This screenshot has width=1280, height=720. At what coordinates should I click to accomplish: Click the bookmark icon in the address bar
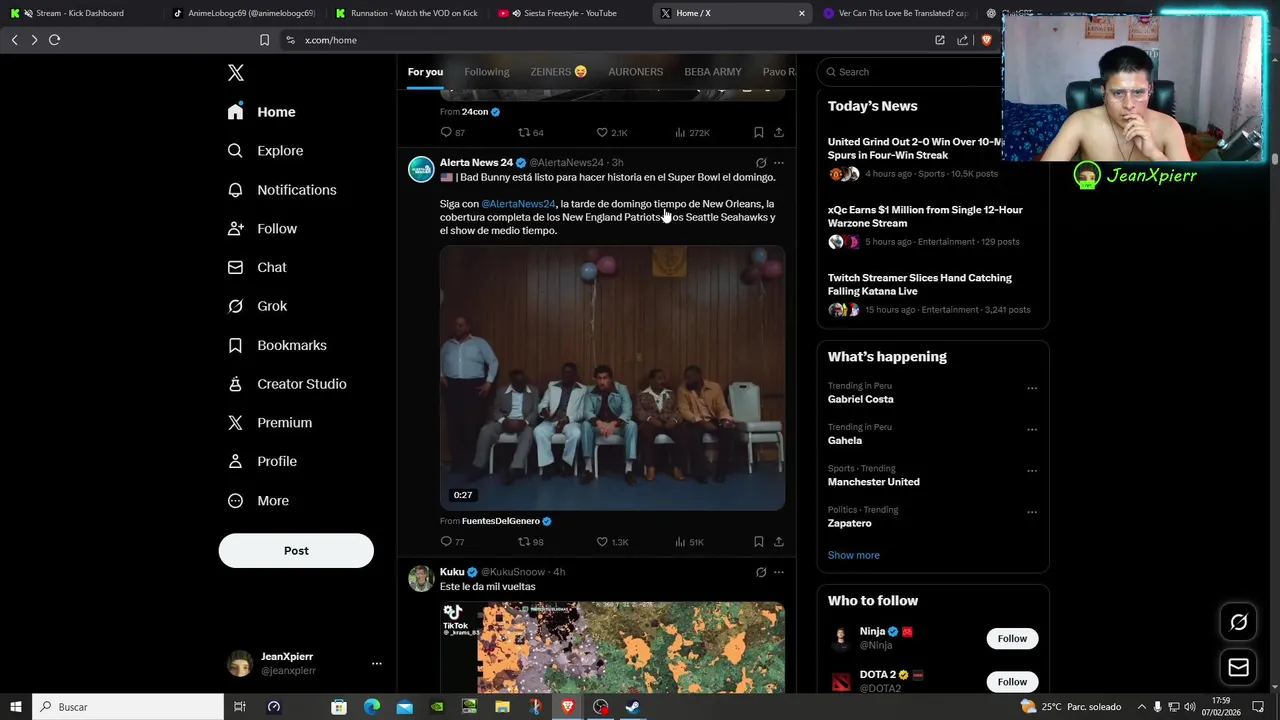click(x=264, y=40)
